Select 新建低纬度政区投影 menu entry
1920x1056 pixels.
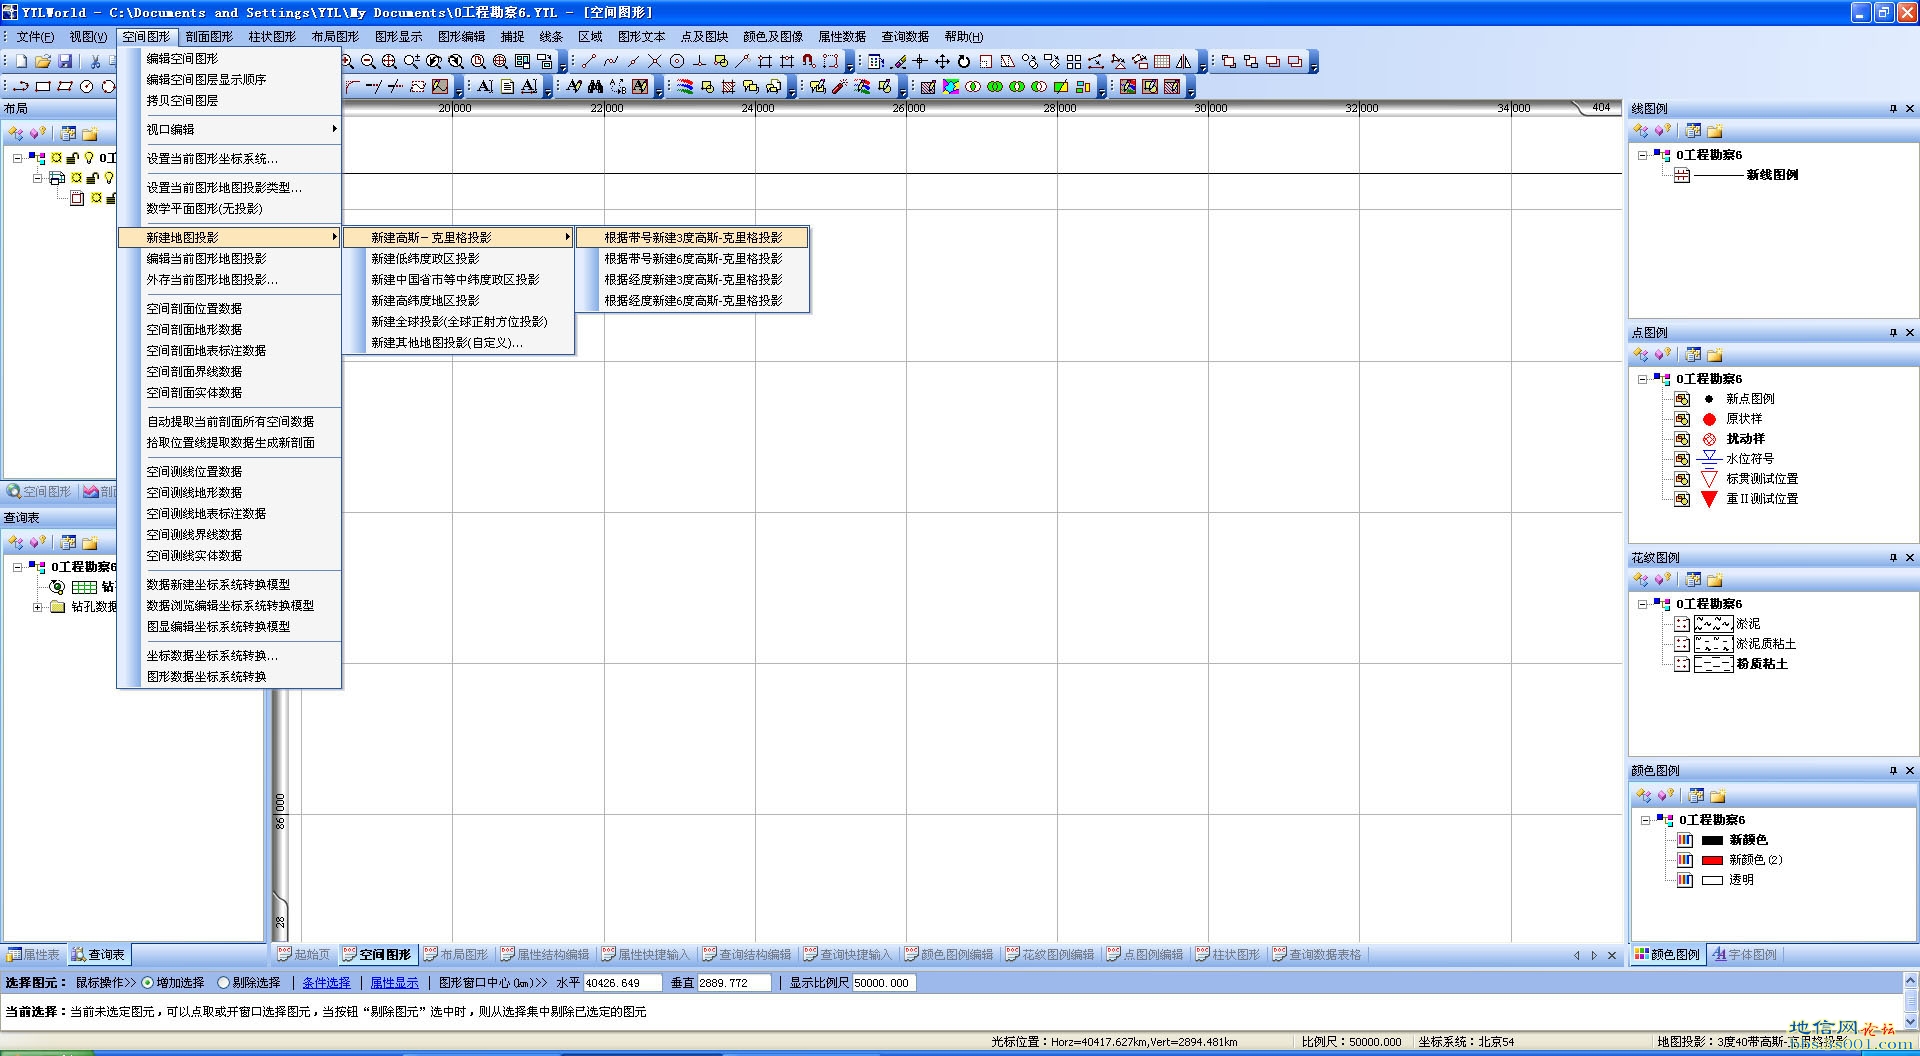coord(459,259)
